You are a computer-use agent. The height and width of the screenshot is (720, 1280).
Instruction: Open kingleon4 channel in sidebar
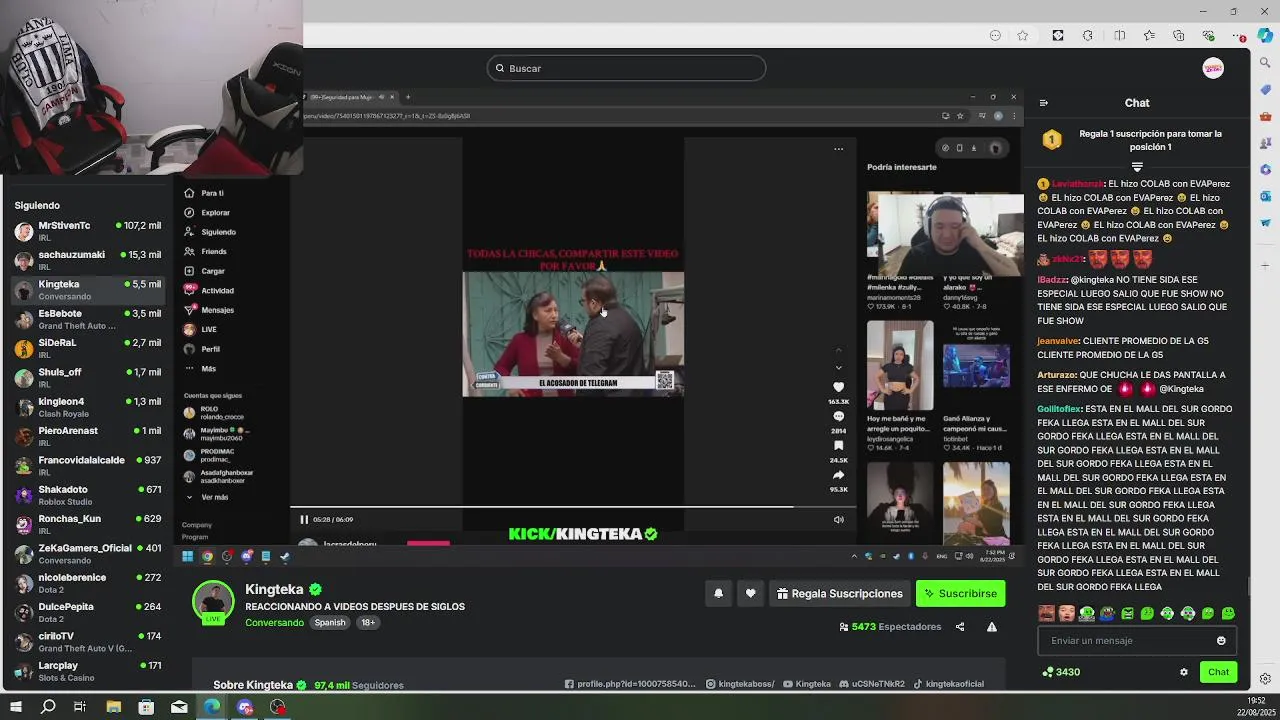tap(87, 407)
